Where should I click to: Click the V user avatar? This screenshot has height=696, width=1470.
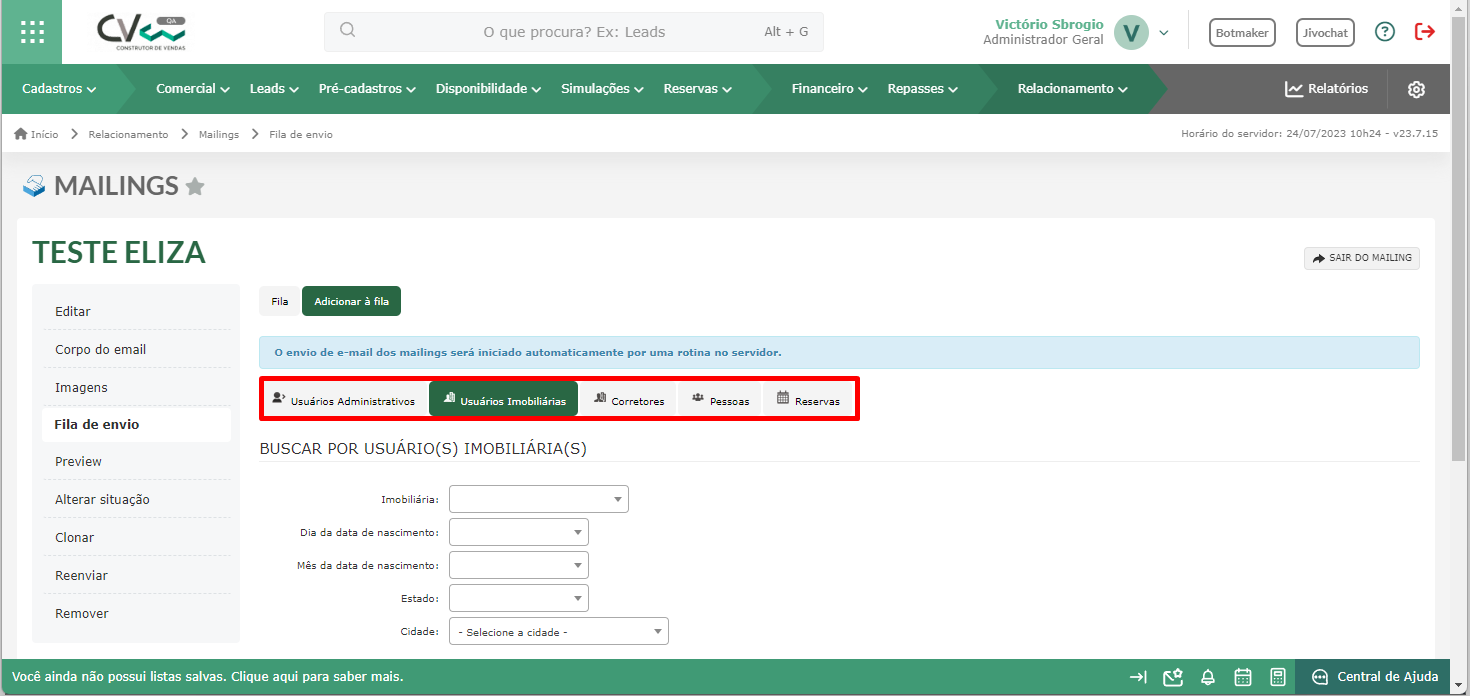pos(1131,32)
